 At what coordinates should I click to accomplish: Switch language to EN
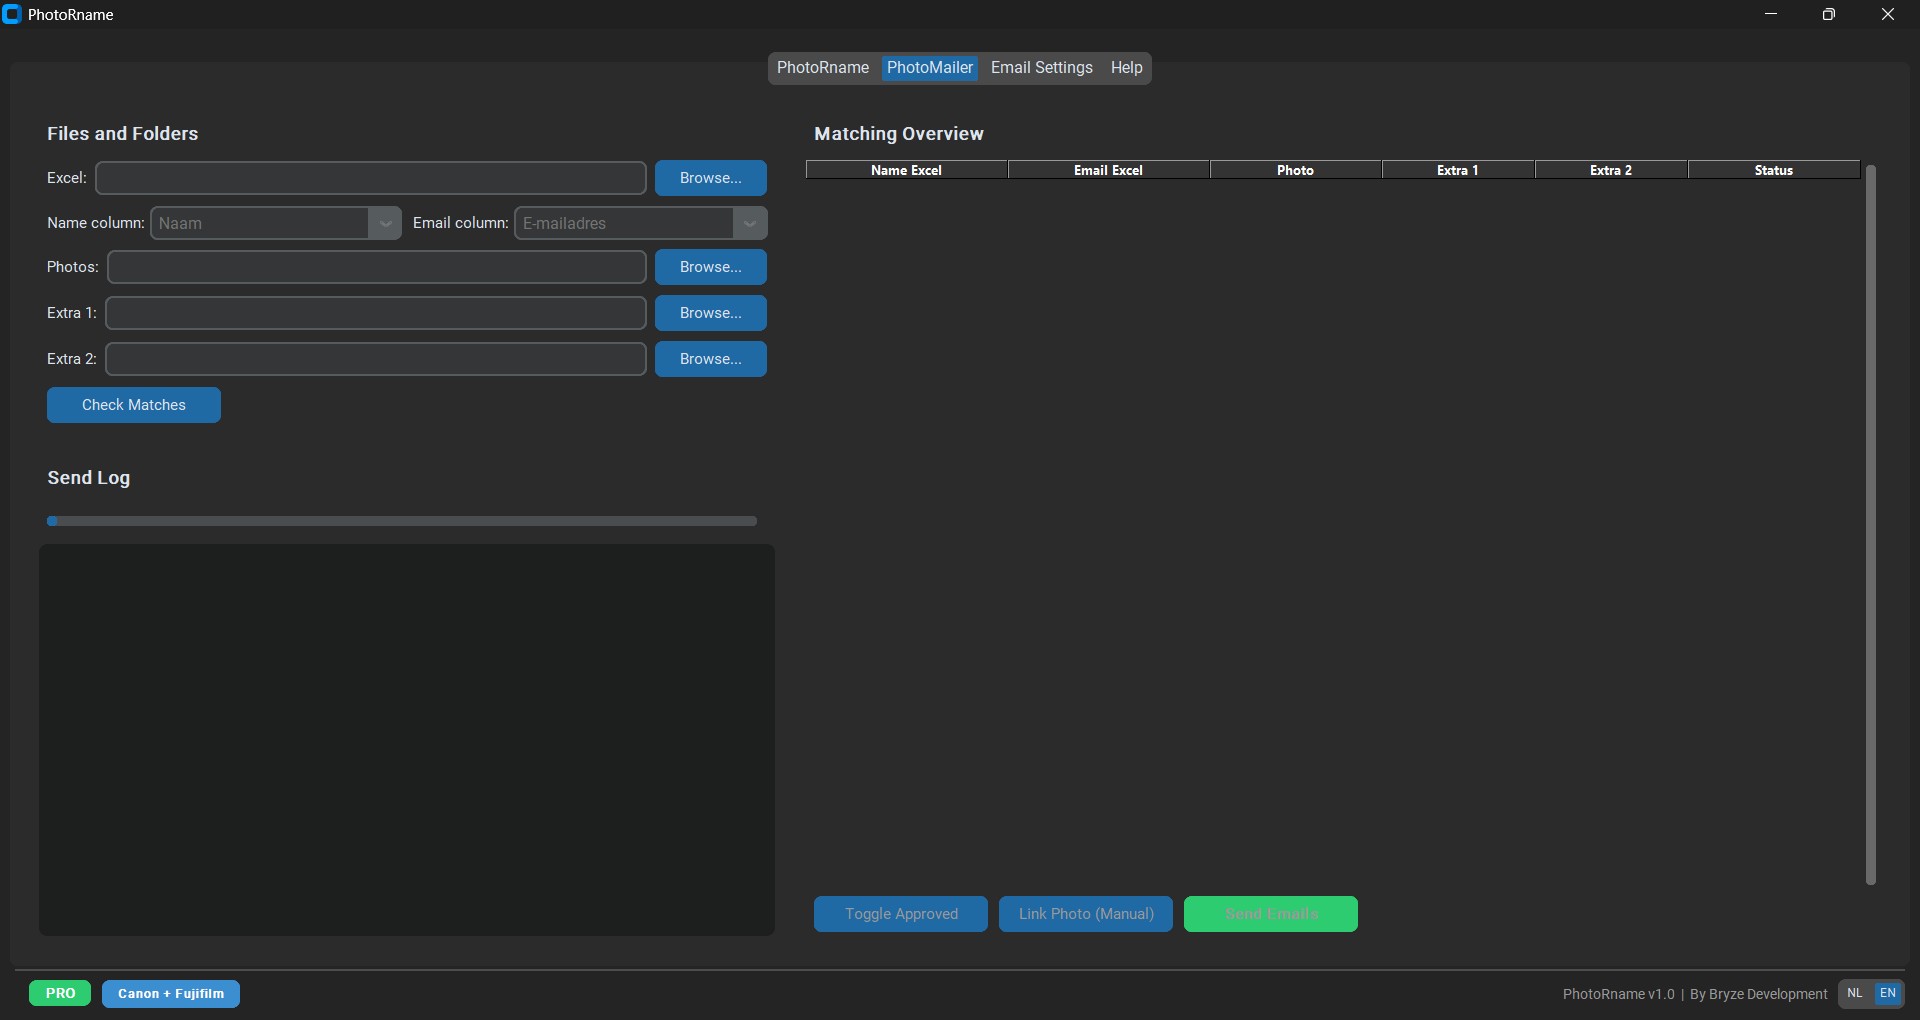pyautogui.click(x=1888, y=993)
